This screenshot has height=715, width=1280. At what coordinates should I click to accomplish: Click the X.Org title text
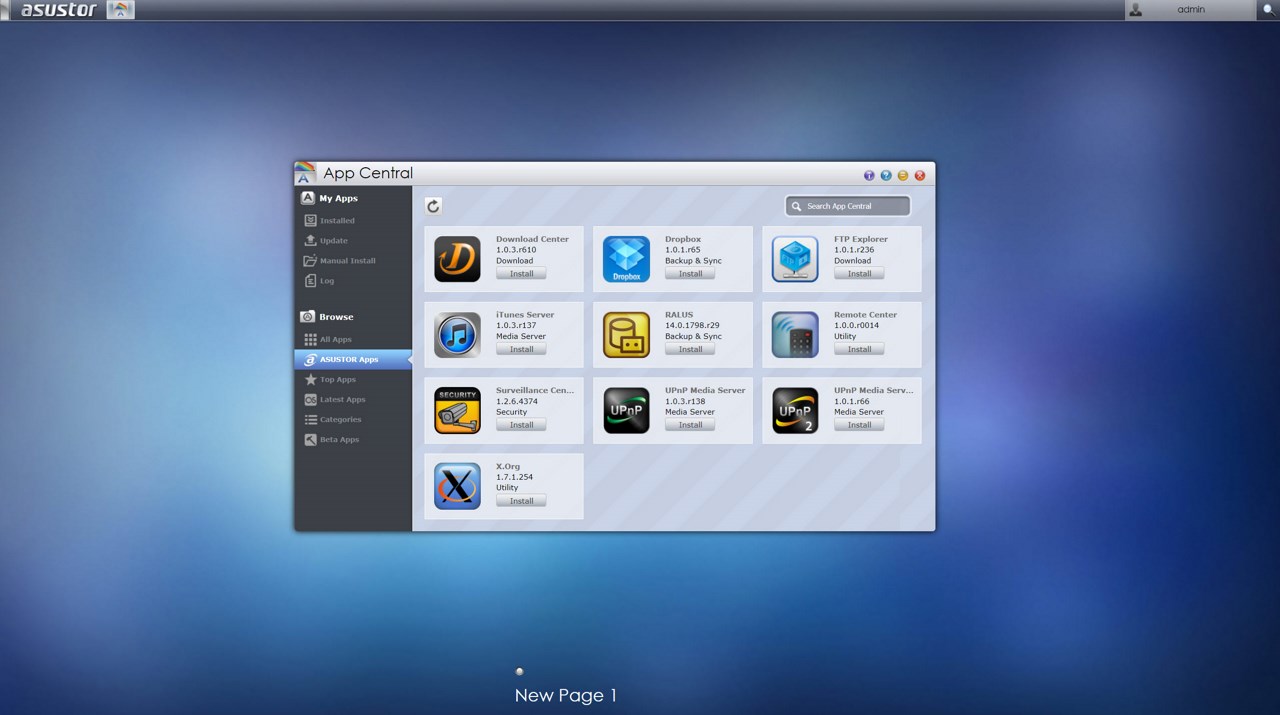point(508,467)
